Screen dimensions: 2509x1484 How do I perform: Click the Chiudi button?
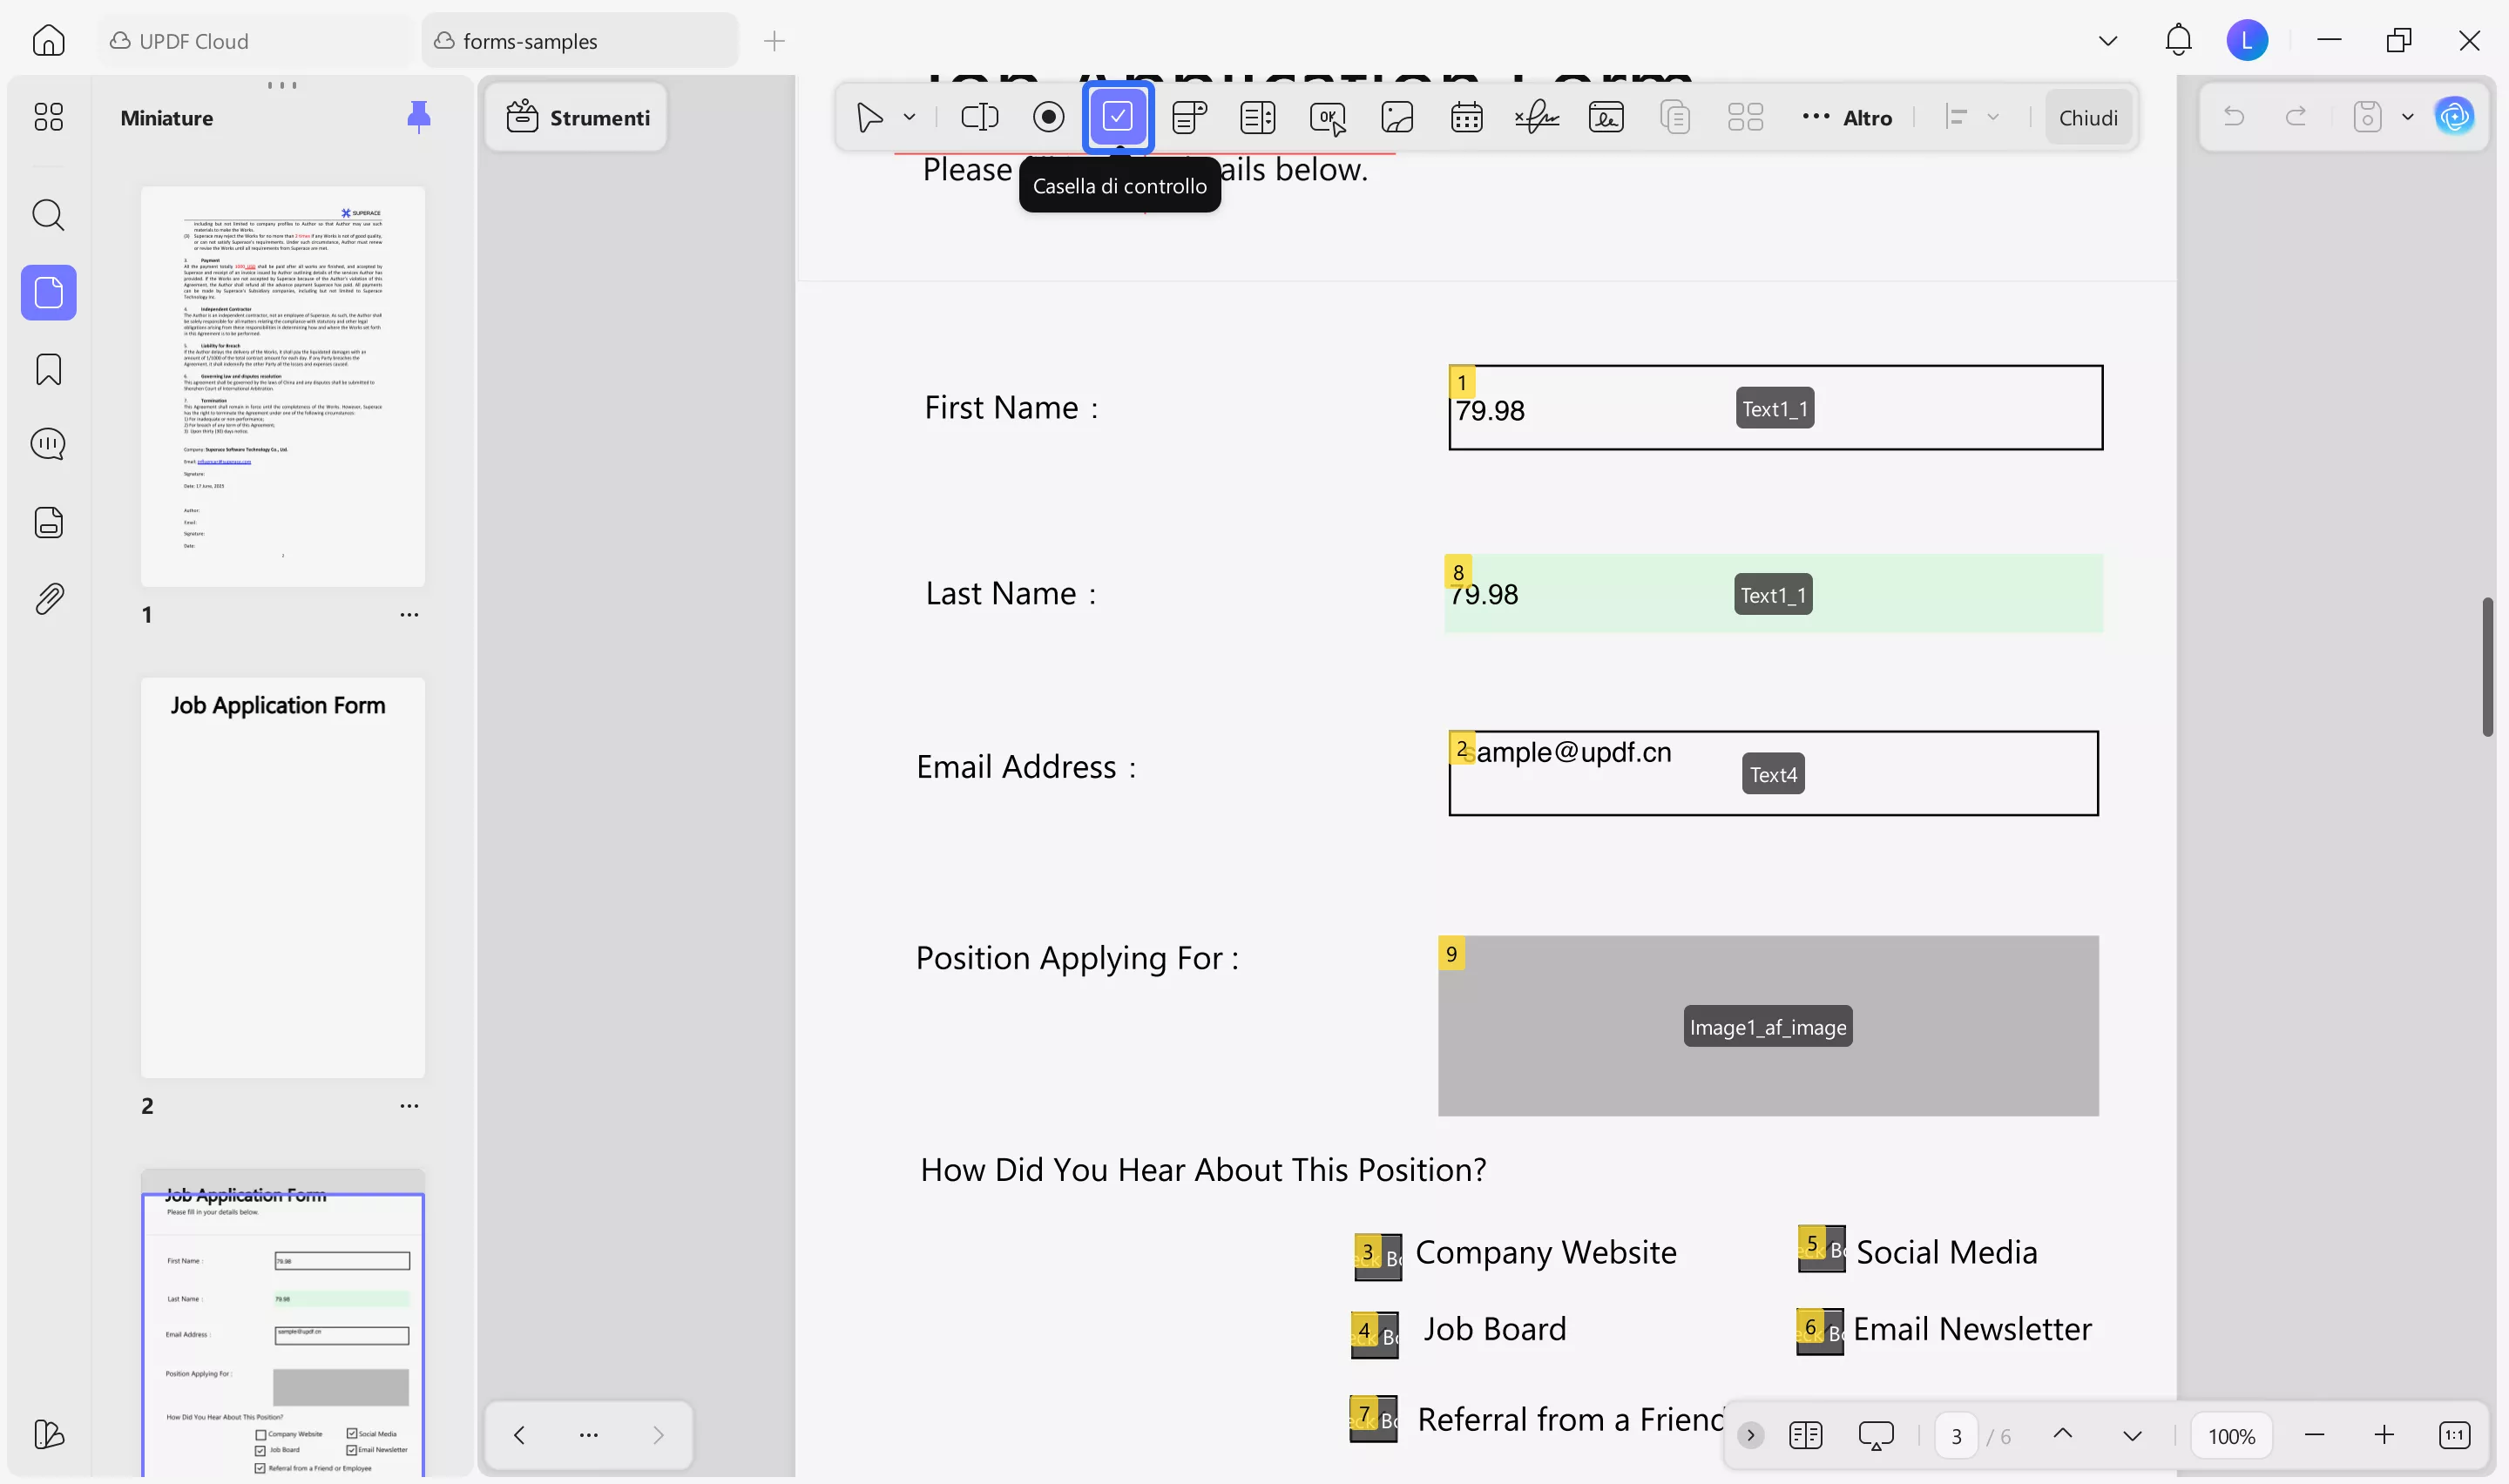[2089, 116]
